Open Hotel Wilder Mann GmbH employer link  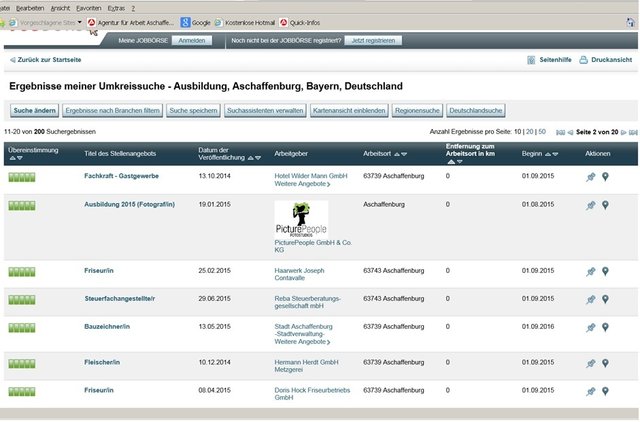coord(311,176)
